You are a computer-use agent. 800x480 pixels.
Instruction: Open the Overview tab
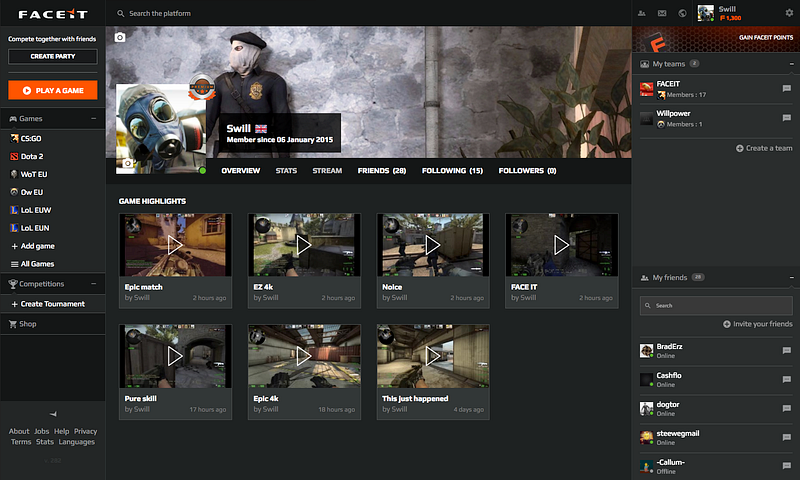click(x=241, y=171)
